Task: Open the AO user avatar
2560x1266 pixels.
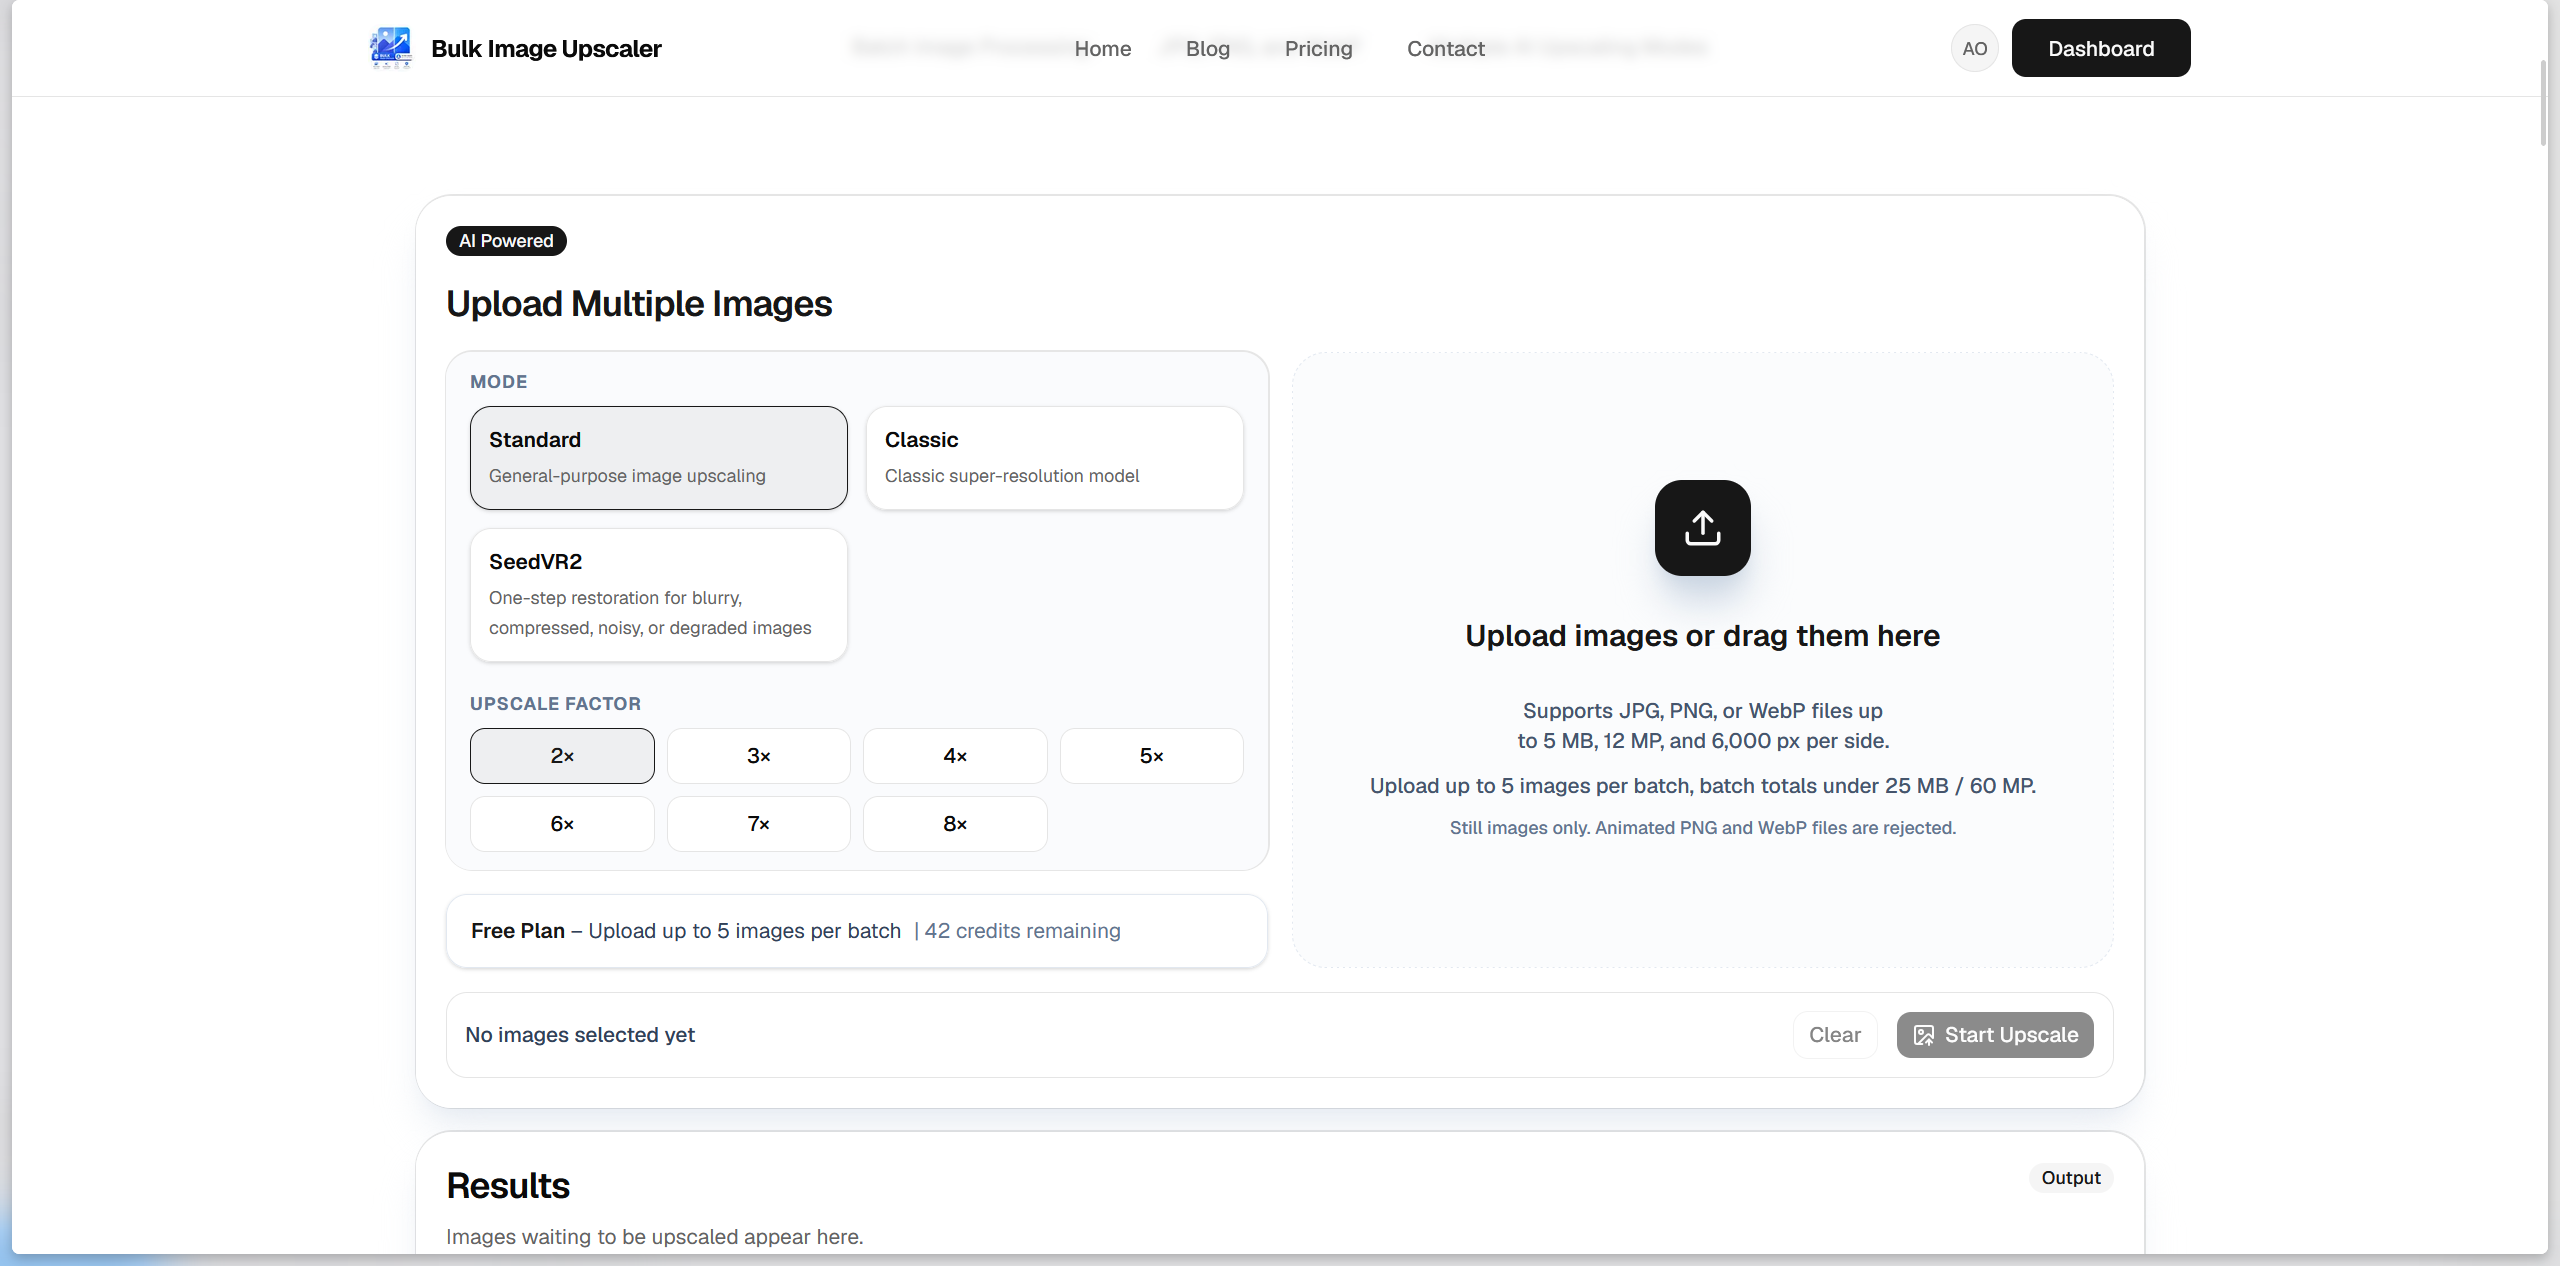Action: (x=1974, y=48)
